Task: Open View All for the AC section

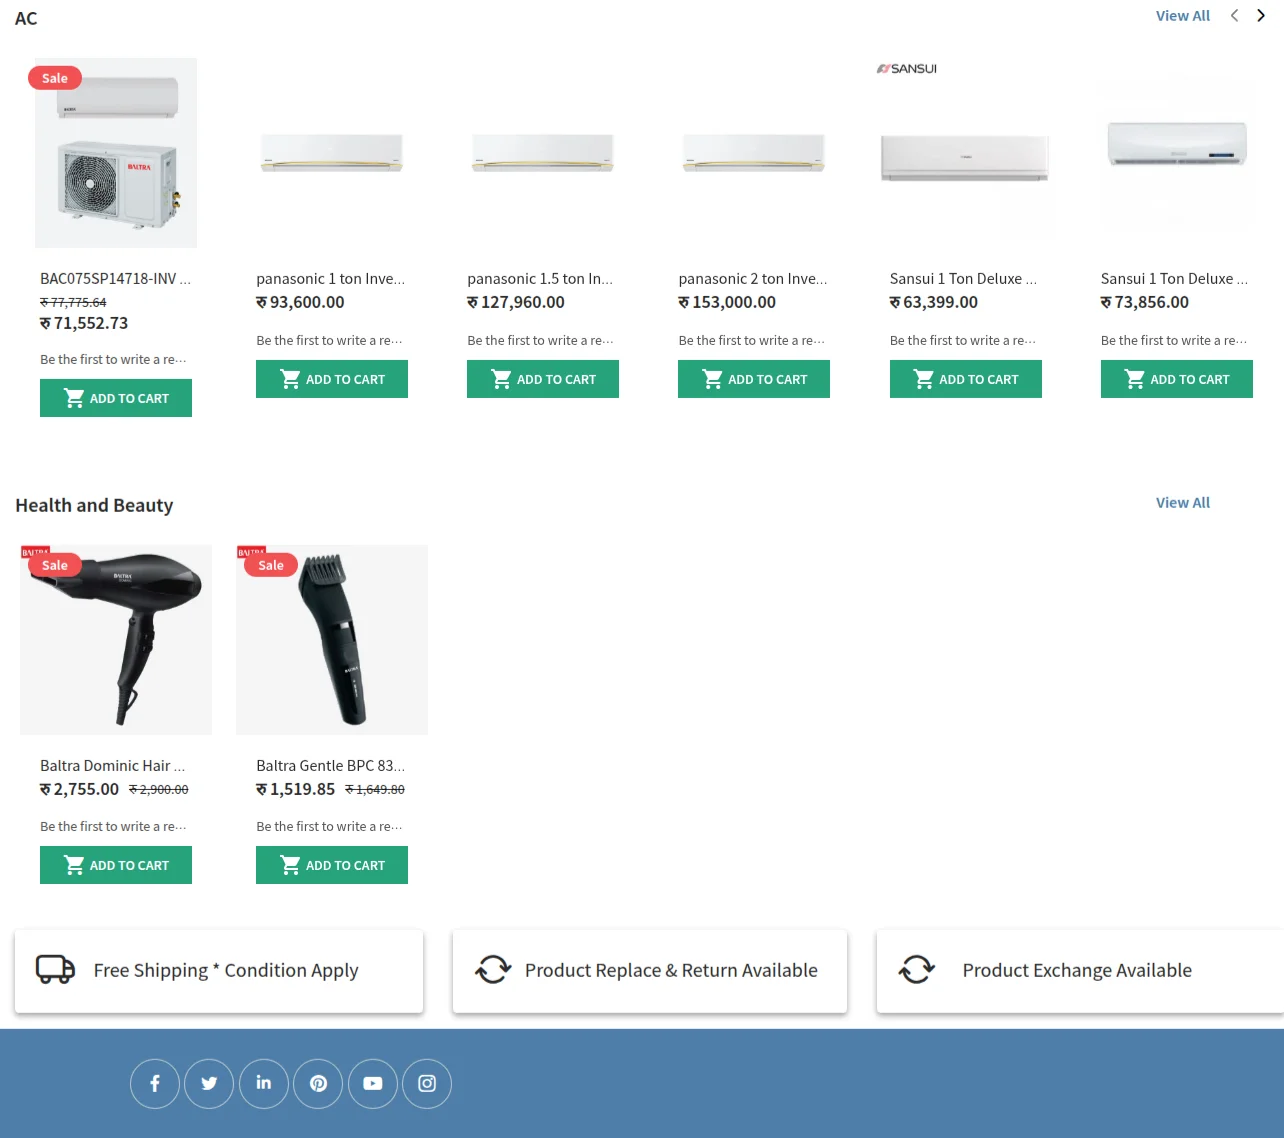Action: point(1183,15)
